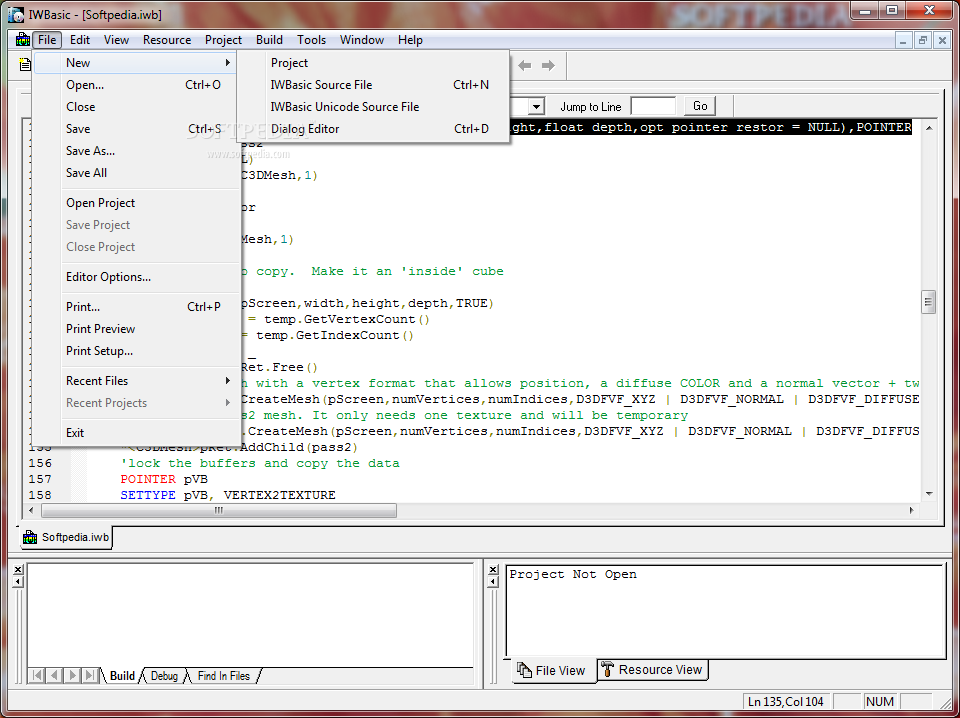Click the Jump to Line input field
Screen dimensions: 960x718
pos(653,107)
